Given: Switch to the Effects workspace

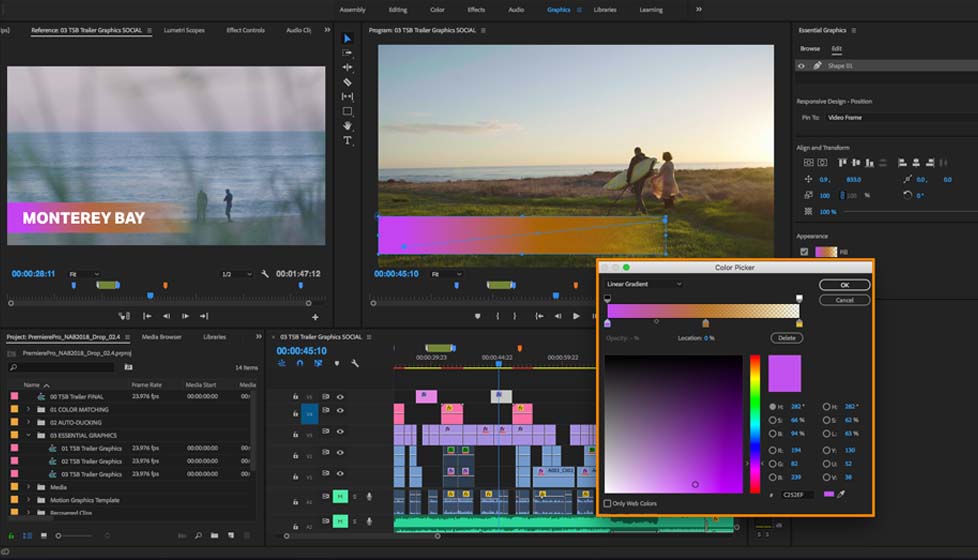Looking at the screenshot, I should pos(477,10).
